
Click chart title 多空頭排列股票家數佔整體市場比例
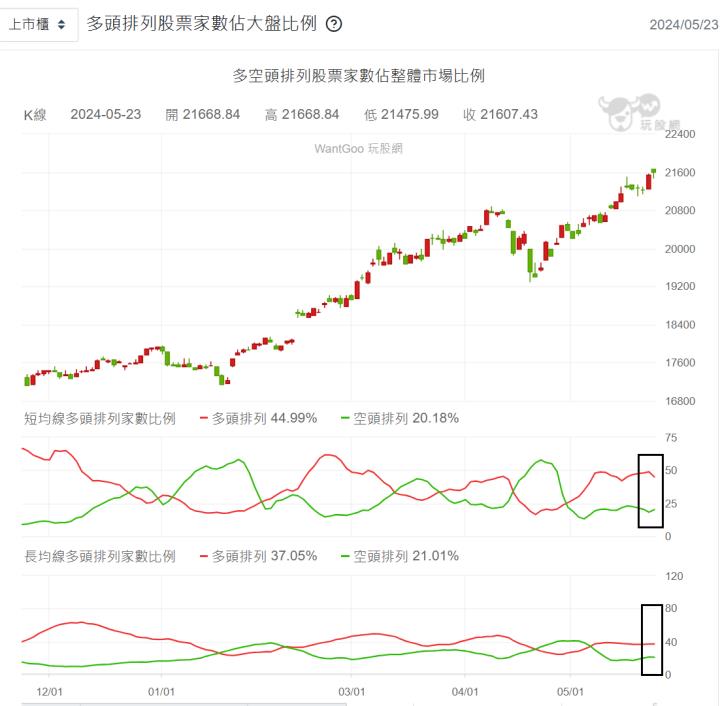[359, 76]
